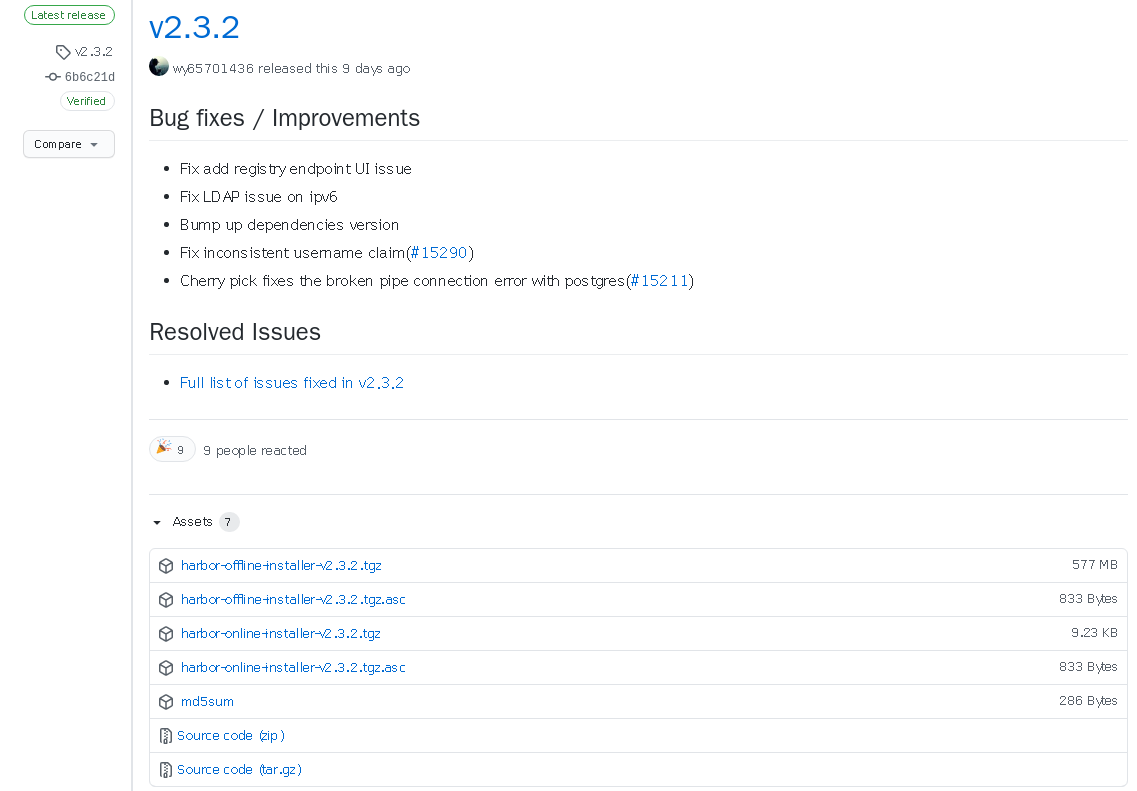1137x791 pixels.
Task: Open issue #15211 link
Action: coord(660,281)
